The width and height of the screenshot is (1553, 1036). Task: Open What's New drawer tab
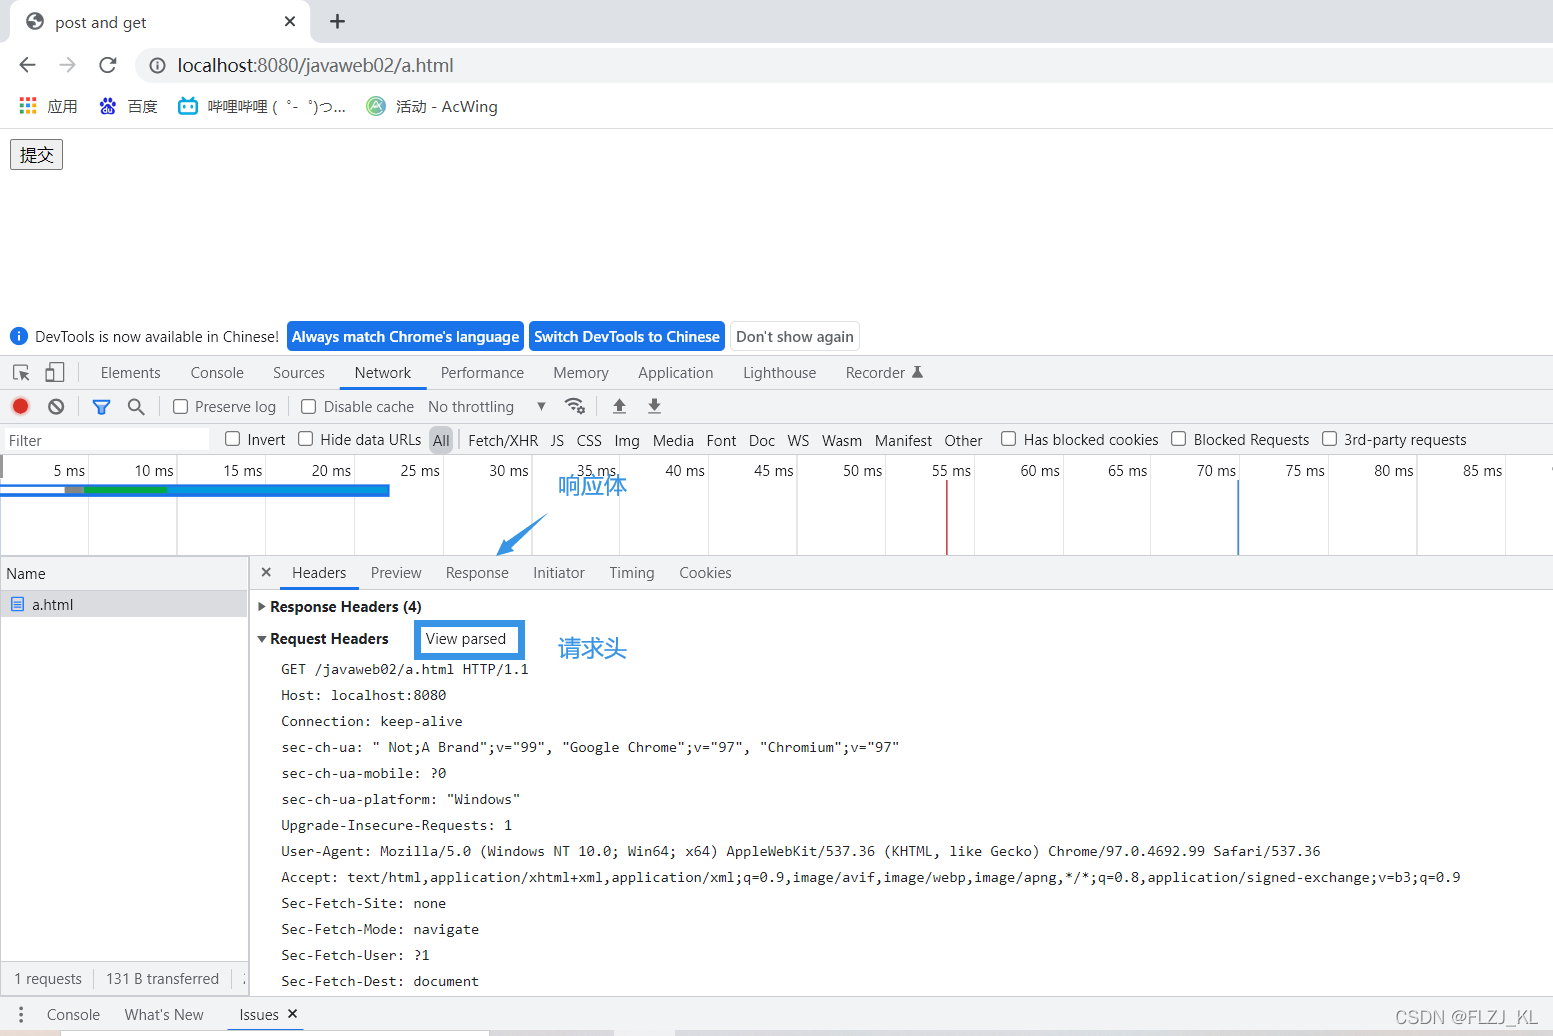tap(164, 1014)
